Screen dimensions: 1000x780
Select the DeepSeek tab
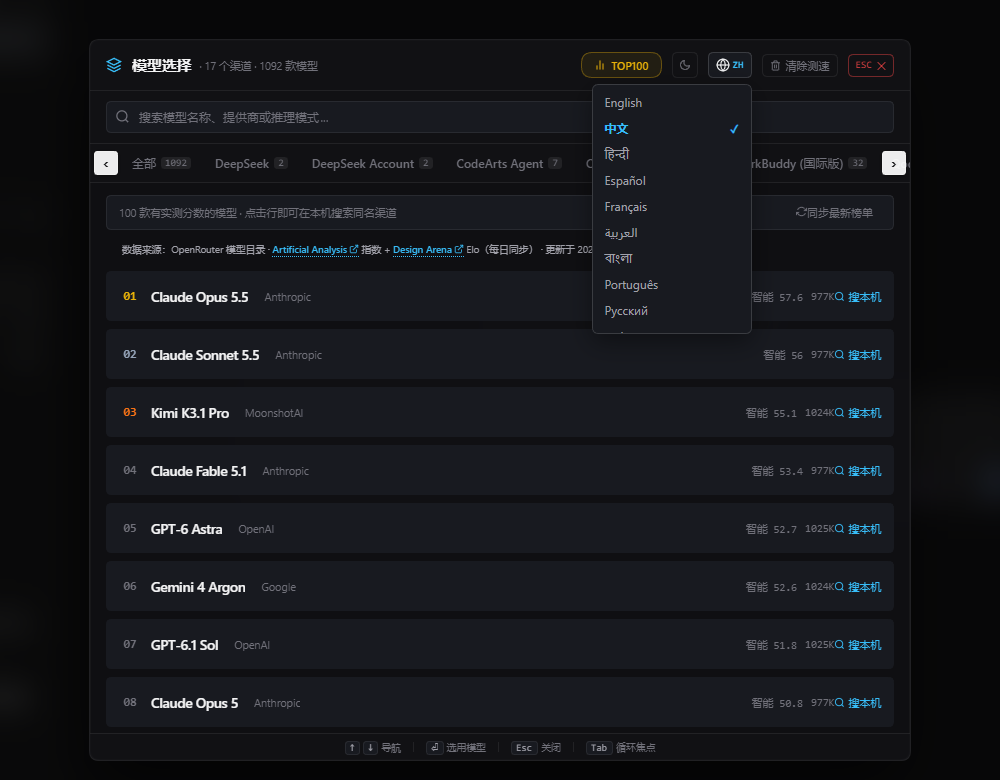(x=251, y=163)
